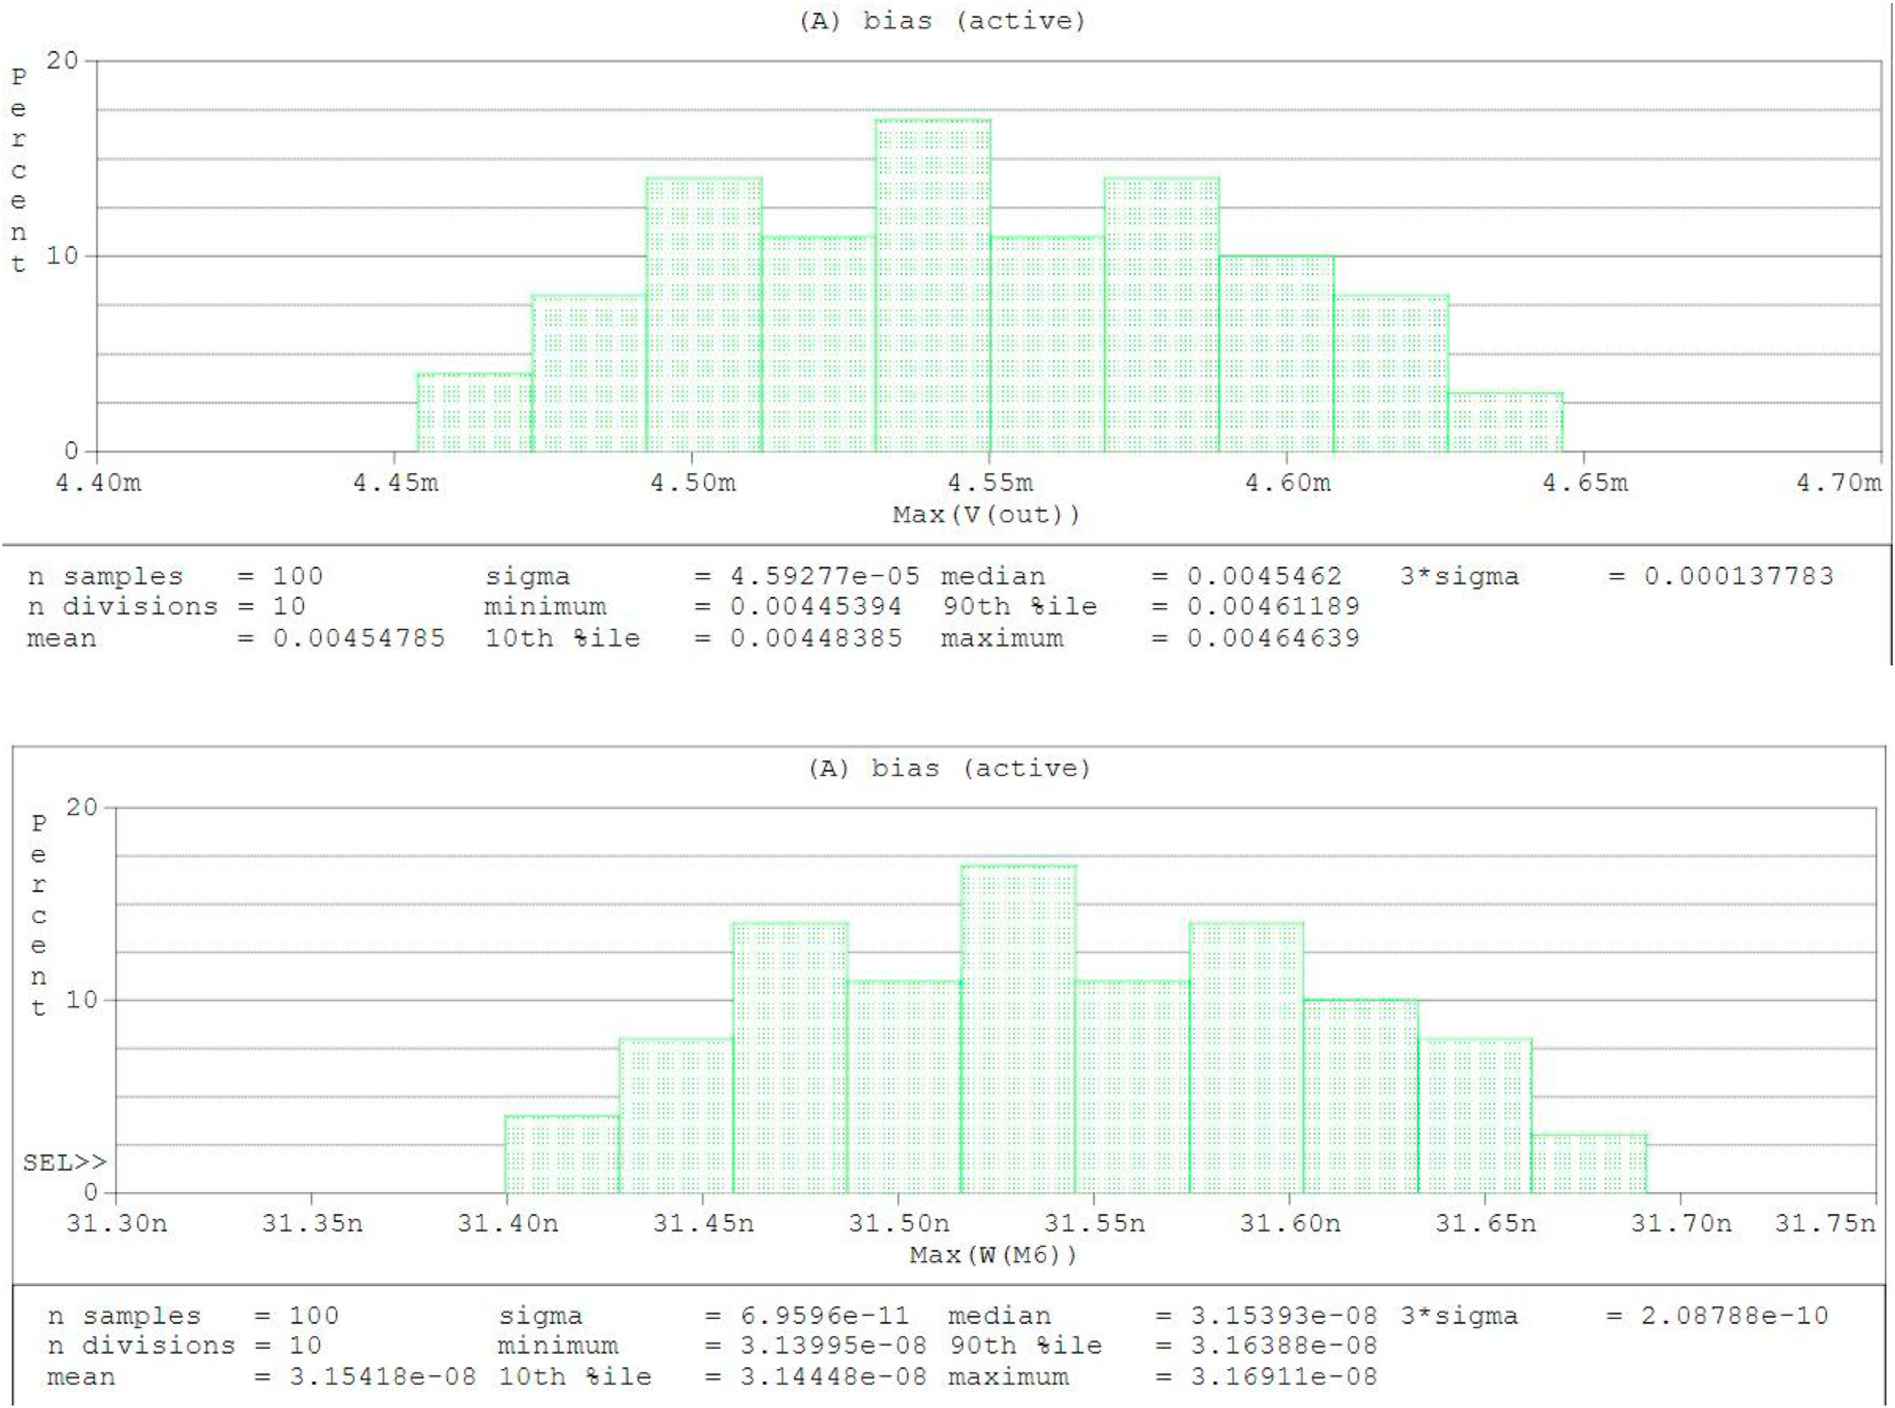Click the rightmost bar of the Max(W(M6)) histogram
The height and width of the screenshot is (1408, 1895).
tap(1588, 1164)
